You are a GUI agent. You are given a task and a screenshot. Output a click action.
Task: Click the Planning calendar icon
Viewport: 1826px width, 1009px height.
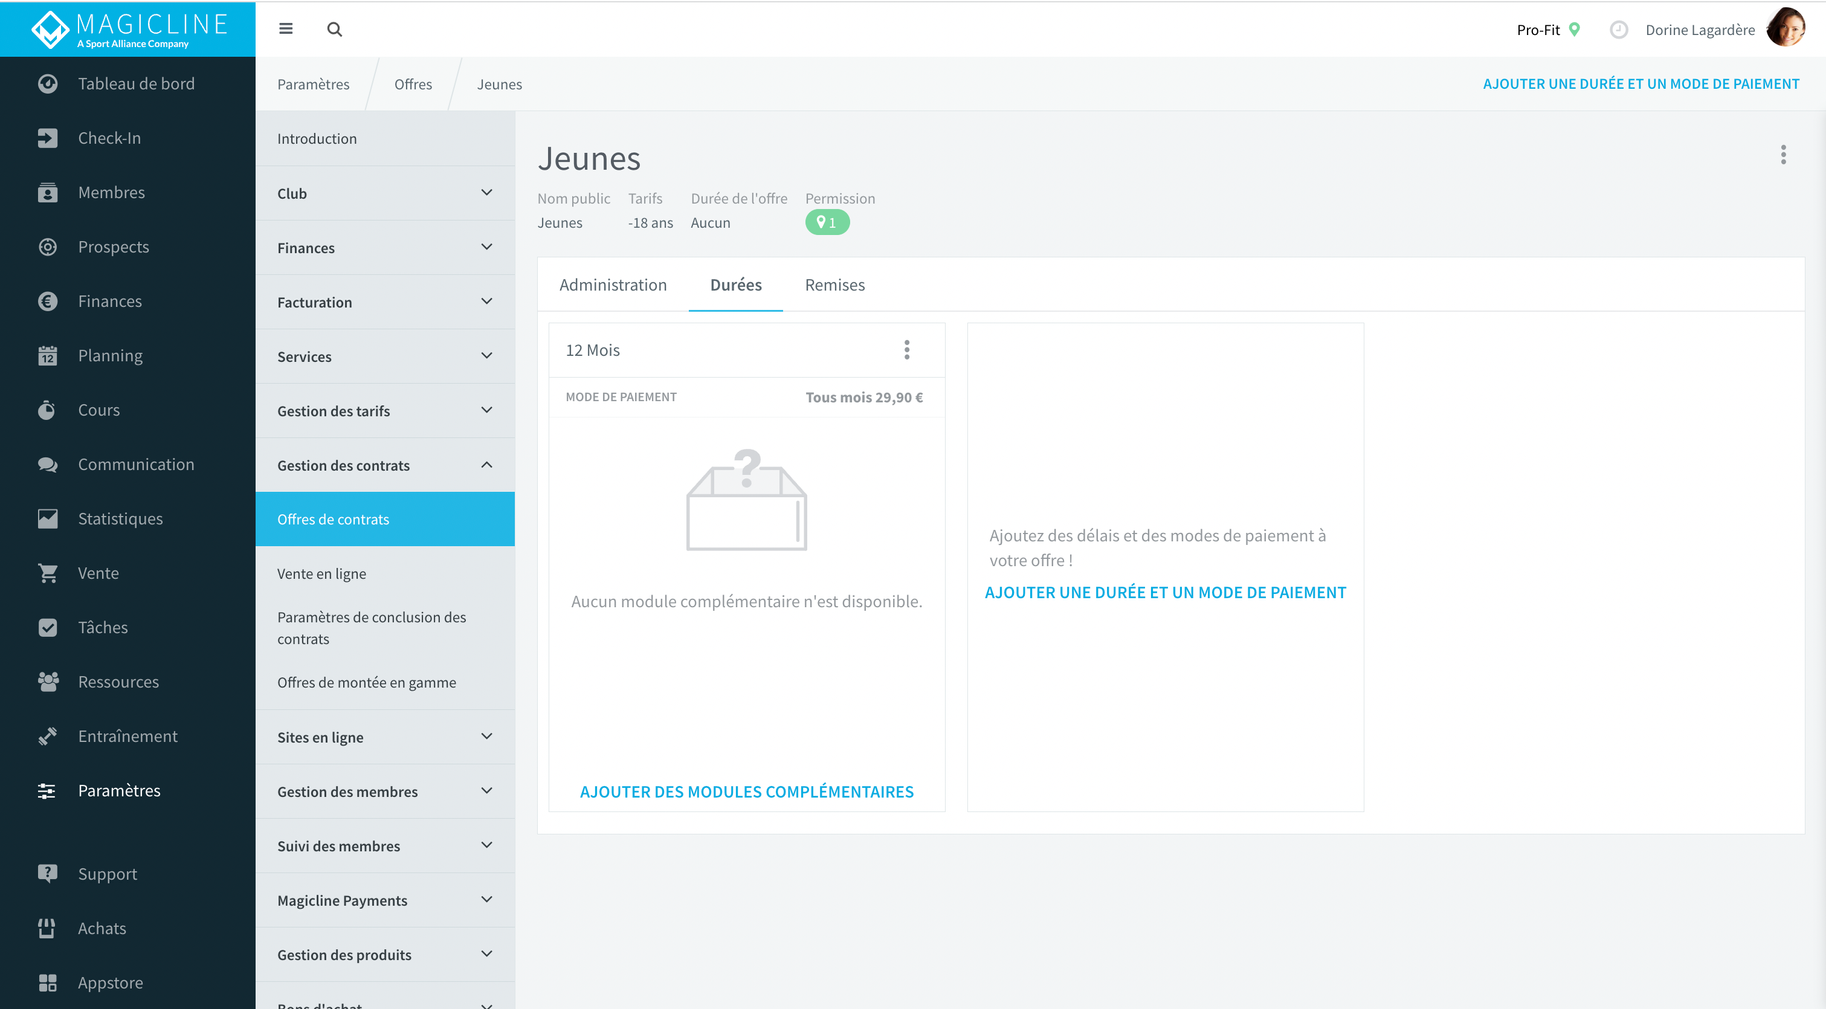tap(47, 356)
